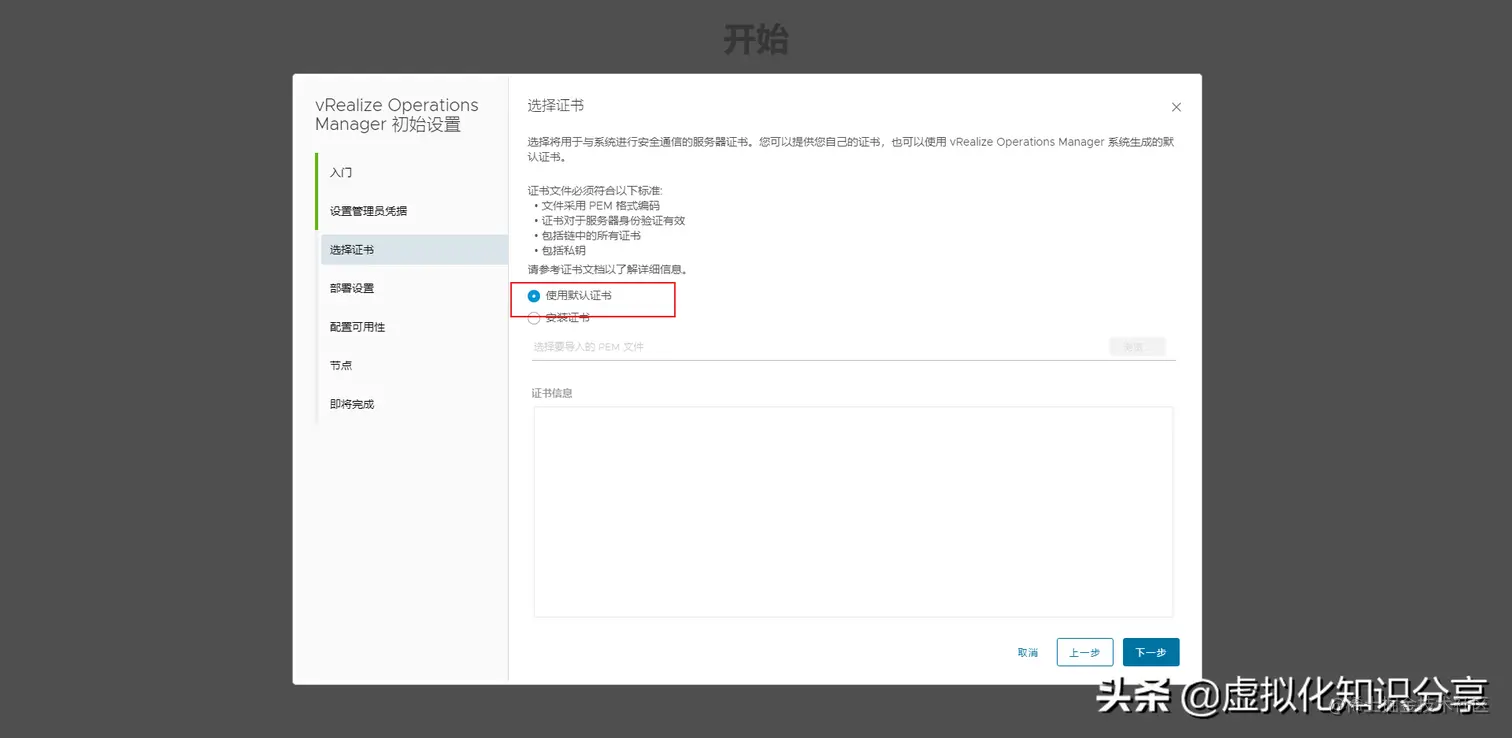This screenshot has width=1512, height=738.
Task: Close the 选择证书 dialog with X
Action: point(1176,107)
